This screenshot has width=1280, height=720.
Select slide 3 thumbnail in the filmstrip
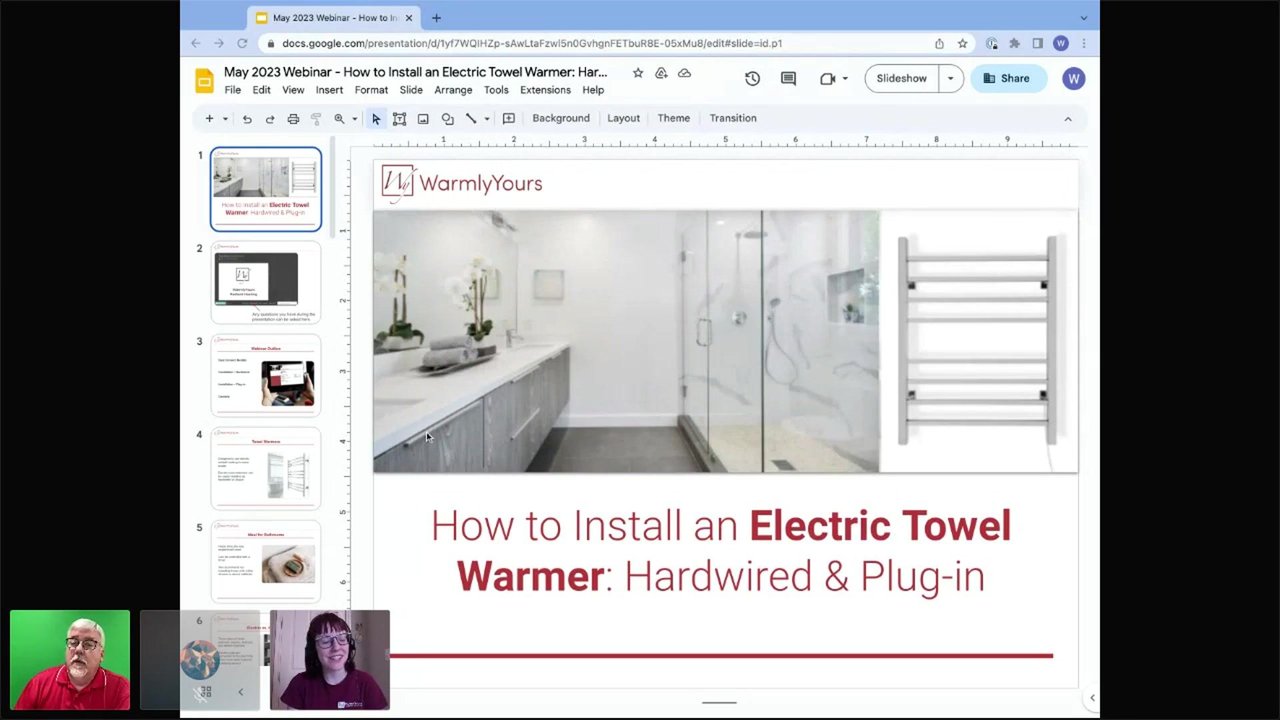point(265,375)
